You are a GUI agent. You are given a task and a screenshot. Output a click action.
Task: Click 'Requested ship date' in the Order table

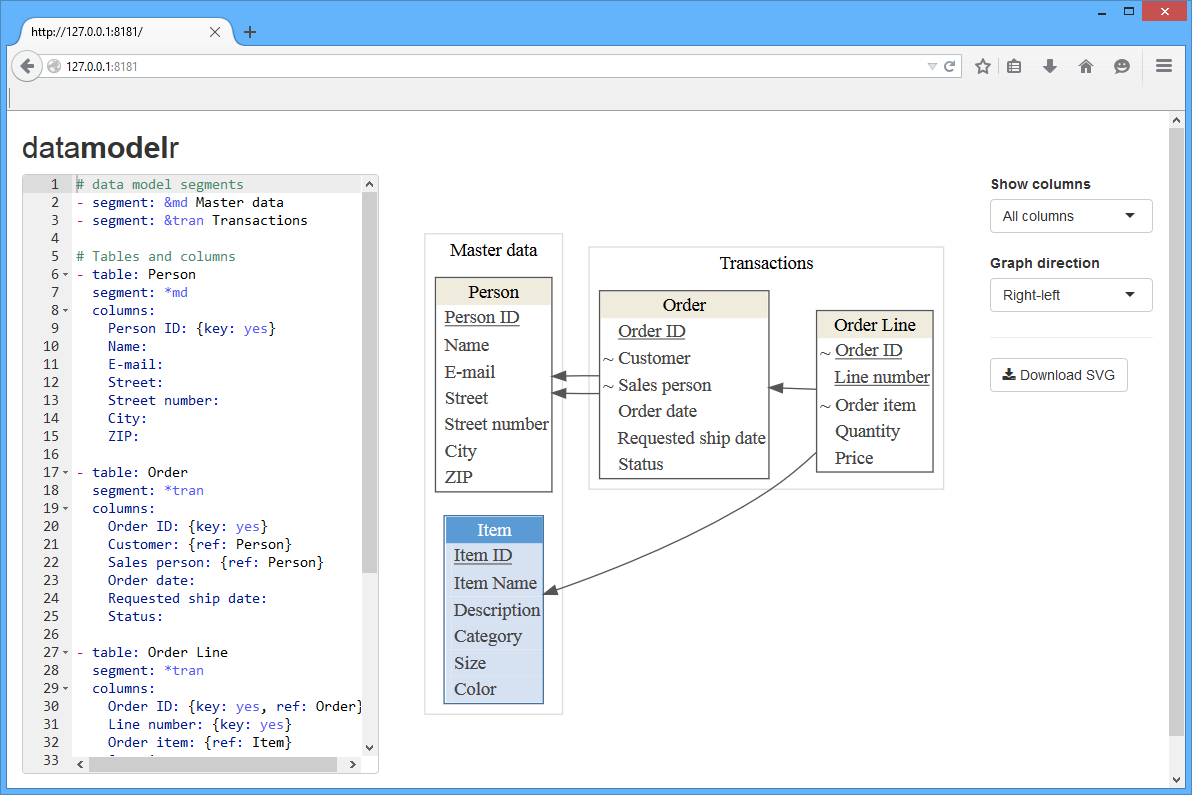click(691, 439)
